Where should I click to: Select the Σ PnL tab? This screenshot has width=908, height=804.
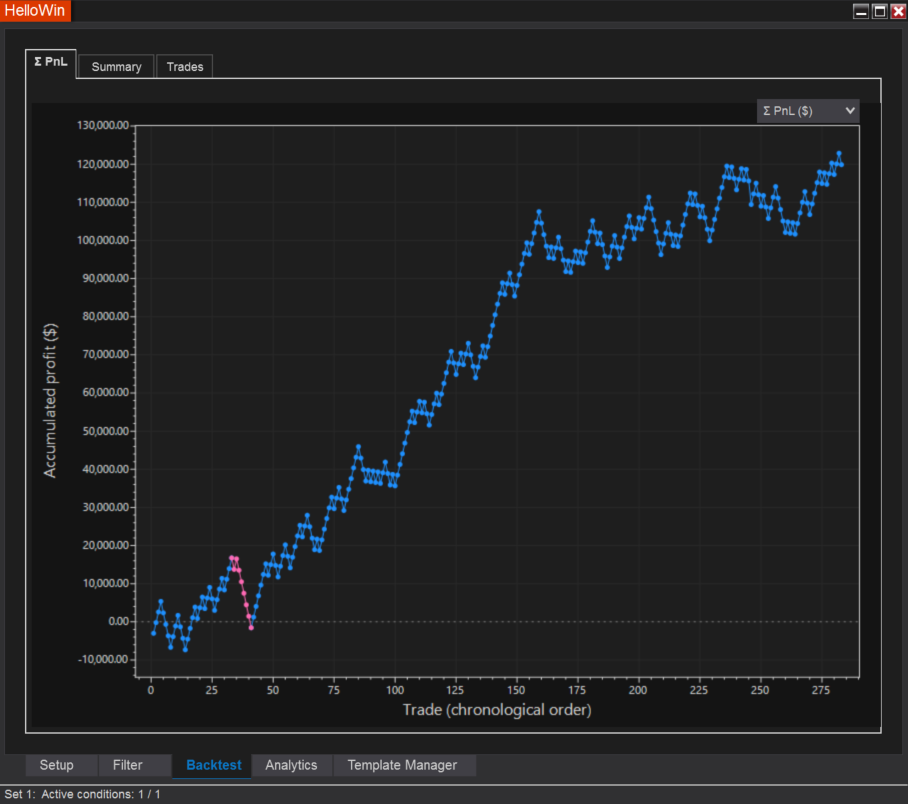50,61
